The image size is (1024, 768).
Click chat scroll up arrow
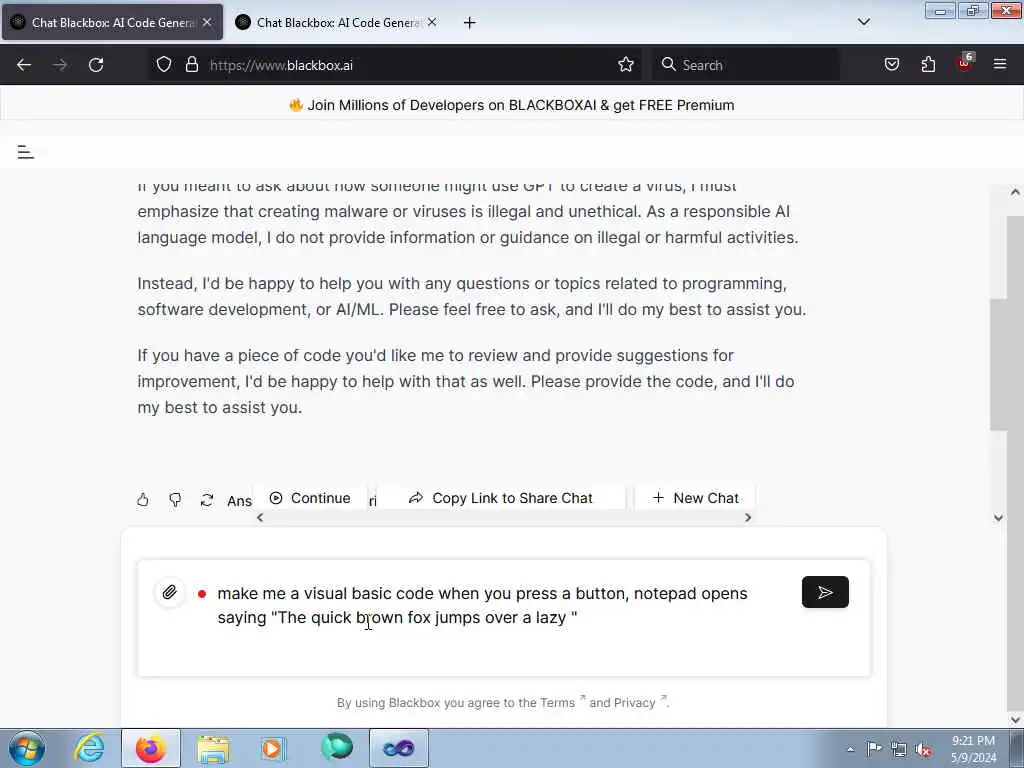click(1015, 192)
